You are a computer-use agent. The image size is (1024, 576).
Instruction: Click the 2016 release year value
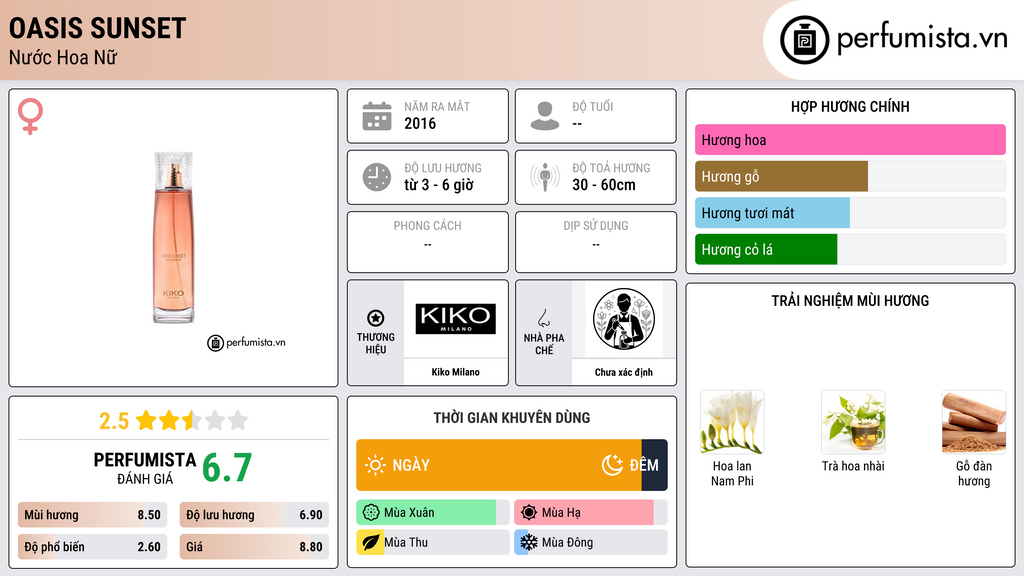[x=420, y=123]
